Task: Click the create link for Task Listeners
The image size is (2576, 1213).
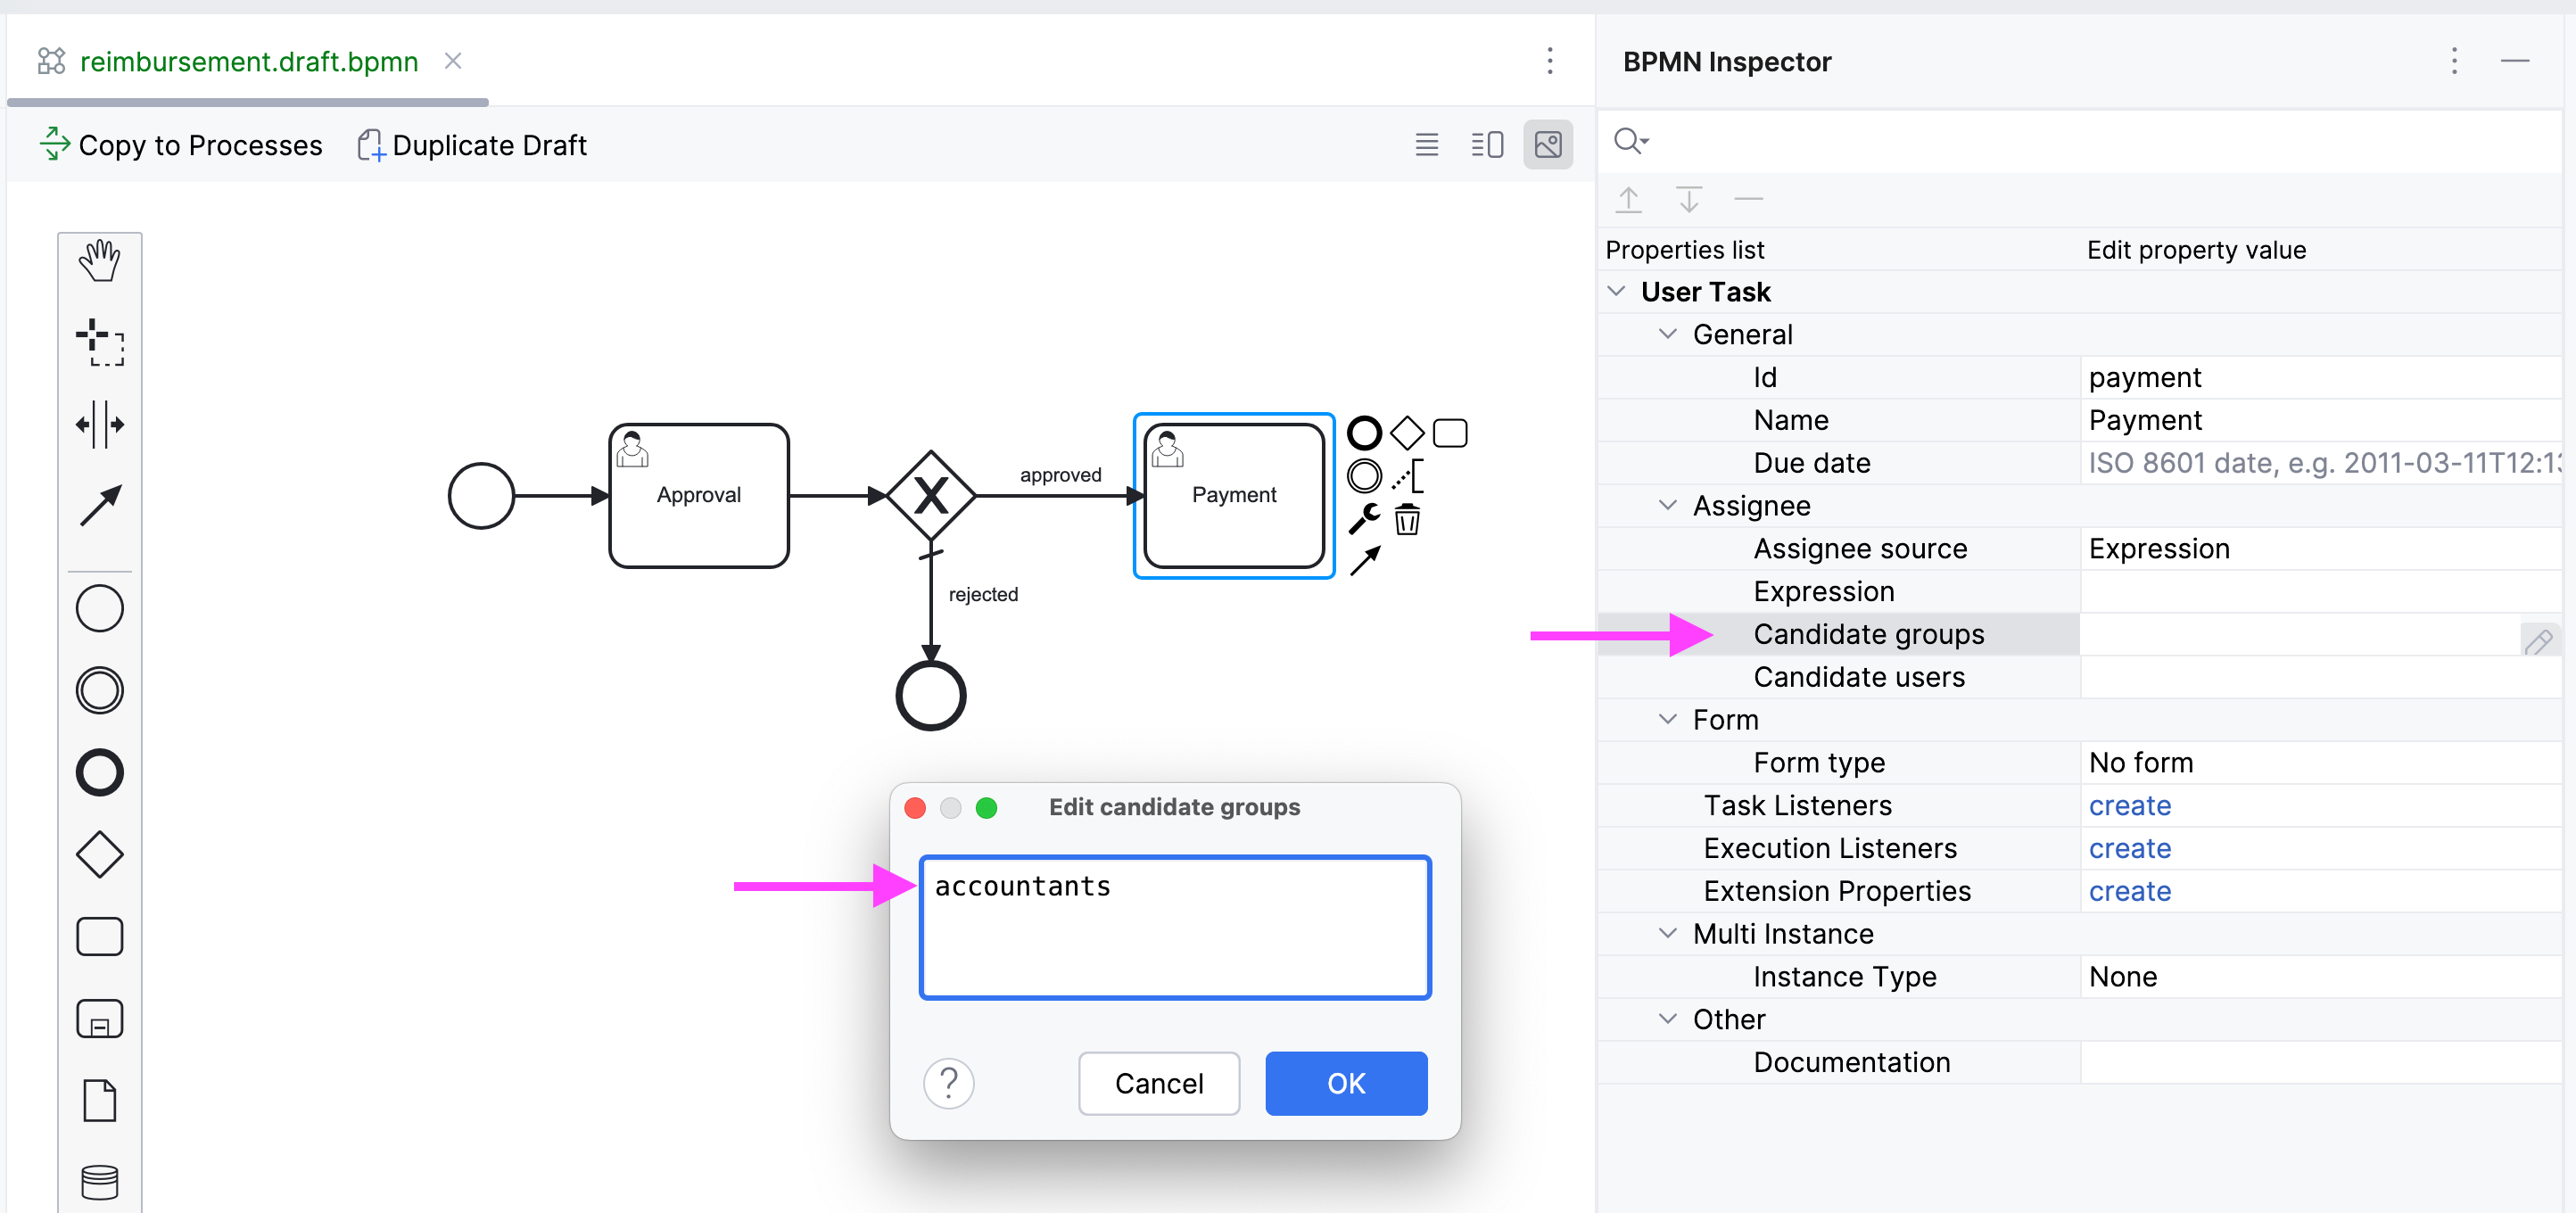Action: (2129, 805)
